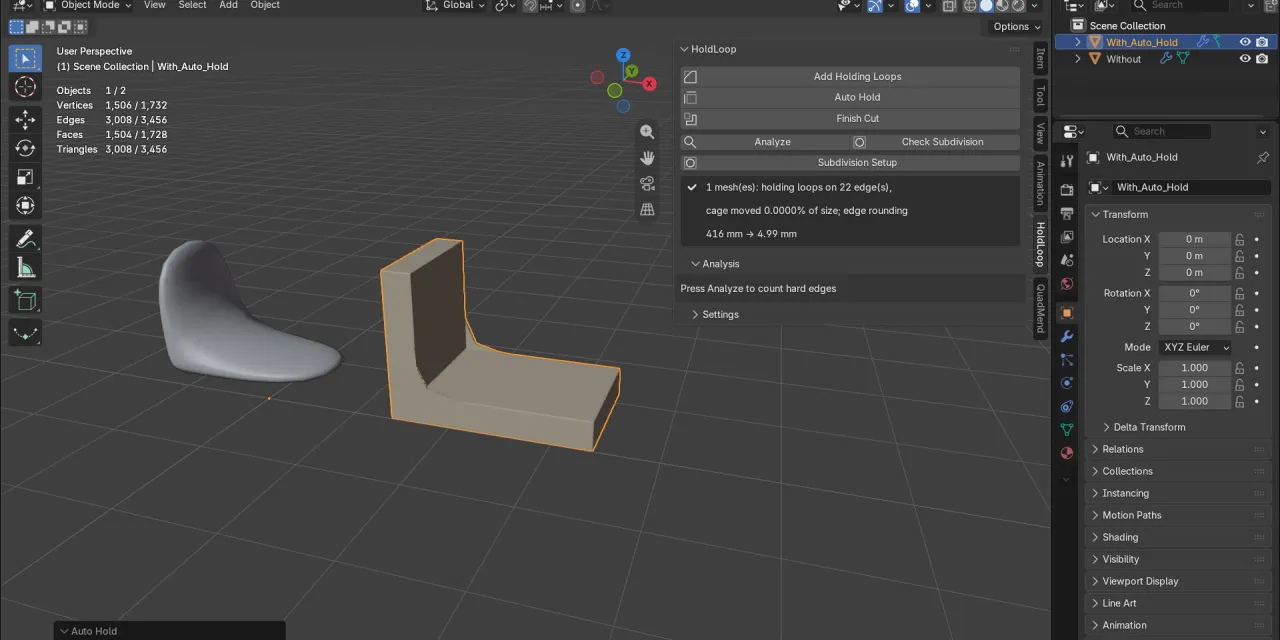Viewport: 1280px width, 640px height.
Task: Disable rendering of Without via camera icon
Action: pyautogui.click(x=1262, y=59)
